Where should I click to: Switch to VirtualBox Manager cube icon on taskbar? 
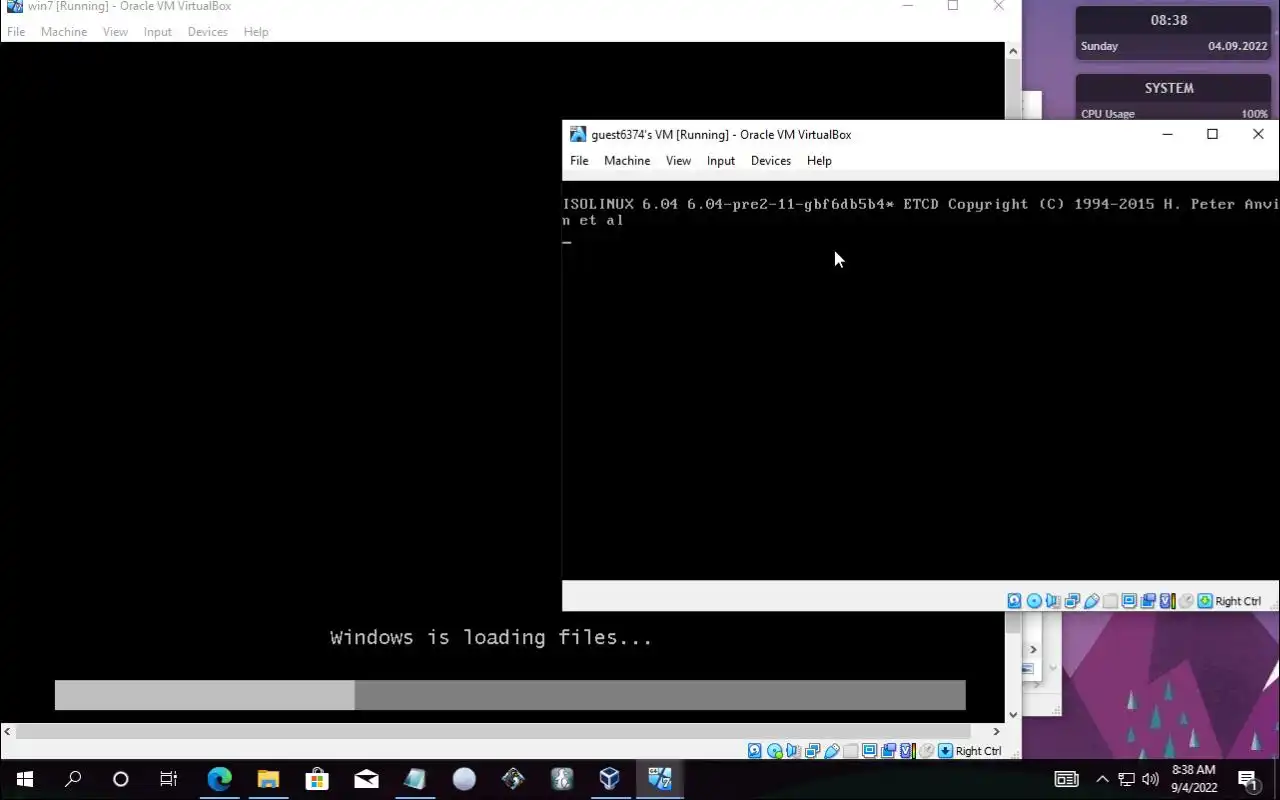610,779
